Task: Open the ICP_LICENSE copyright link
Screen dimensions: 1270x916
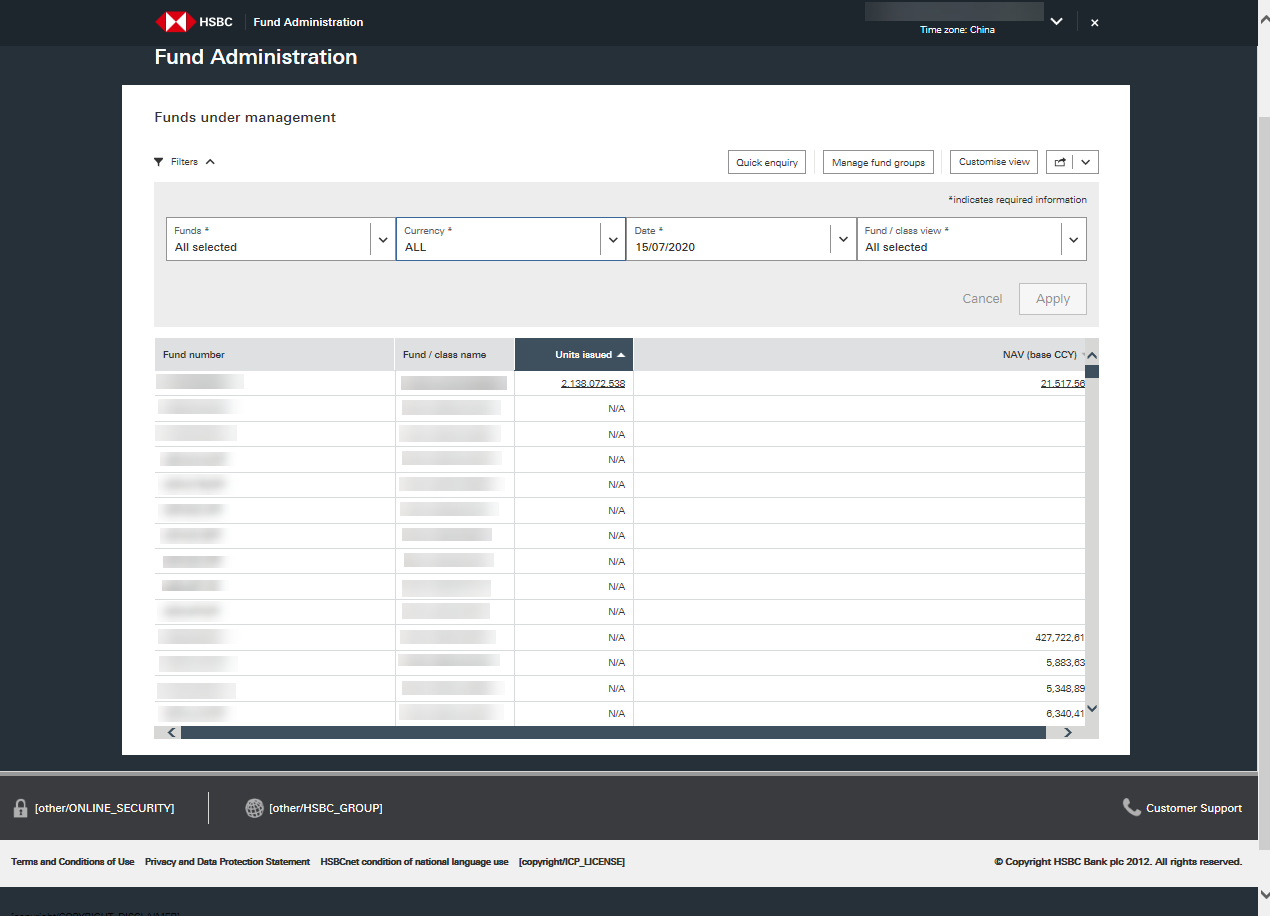Action: pos(572,862)
